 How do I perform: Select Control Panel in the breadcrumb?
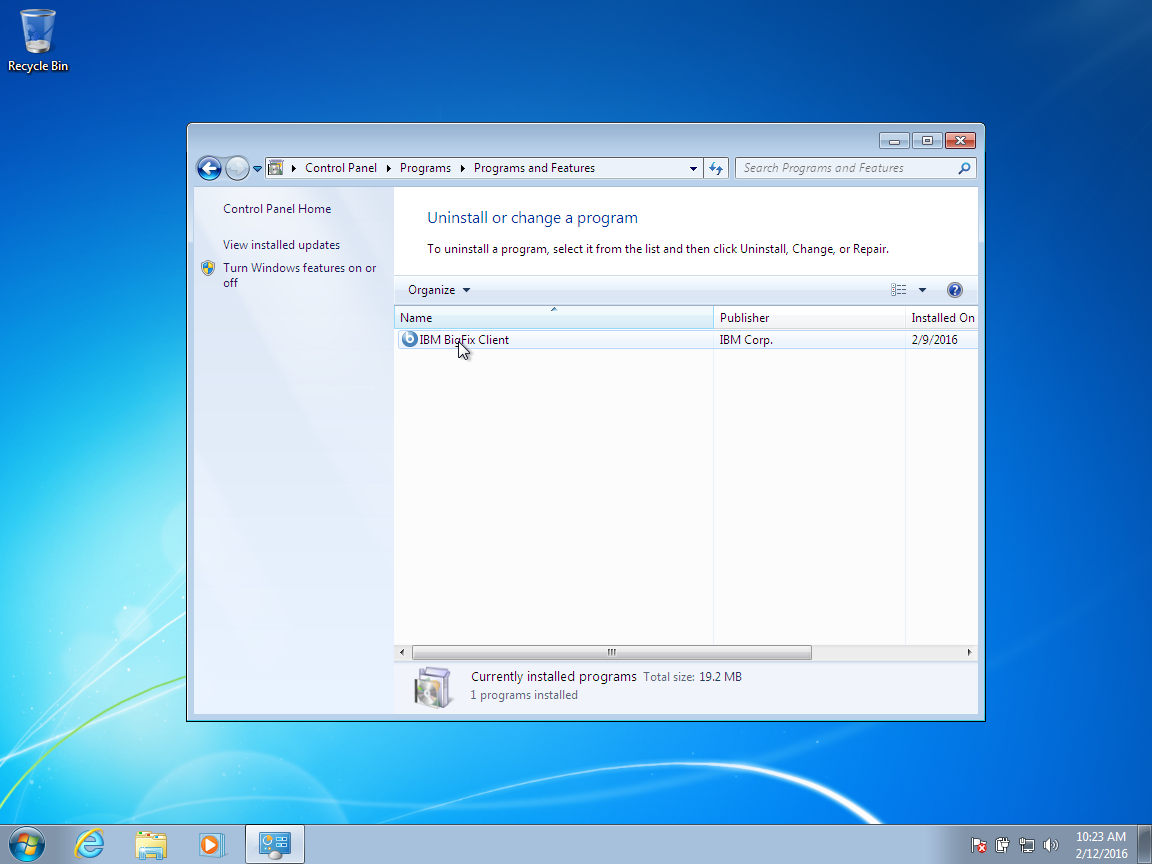[340, 168]
